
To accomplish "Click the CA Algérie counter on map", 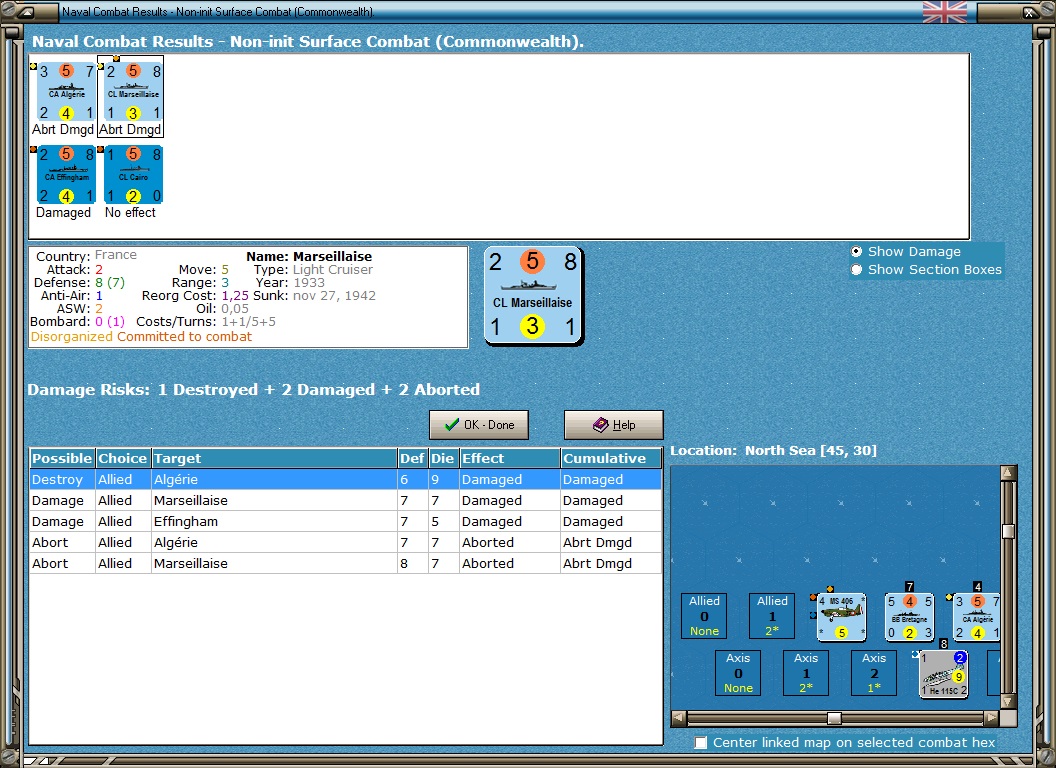I will click(977, 616).
